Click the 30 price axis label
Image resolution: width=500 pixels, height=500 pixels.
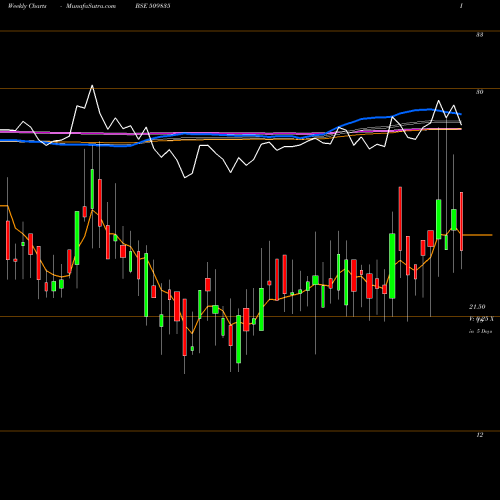[479, 92]
